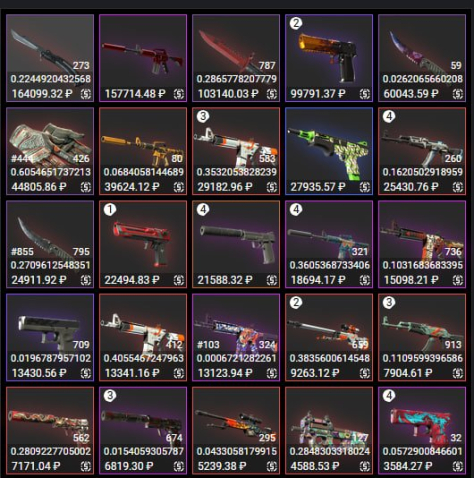
Task: Click the coin icon beside 3584.27 ₽
Action: tap(458, 466)
